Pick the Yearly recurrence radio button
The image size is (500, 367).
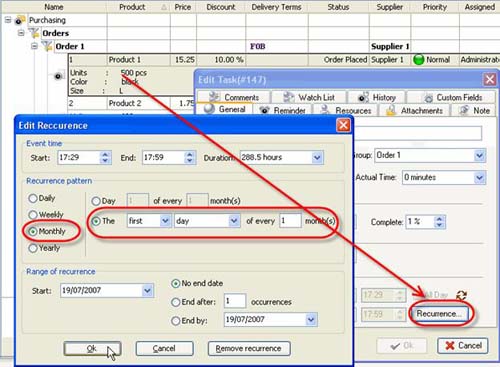pos(33,248)
